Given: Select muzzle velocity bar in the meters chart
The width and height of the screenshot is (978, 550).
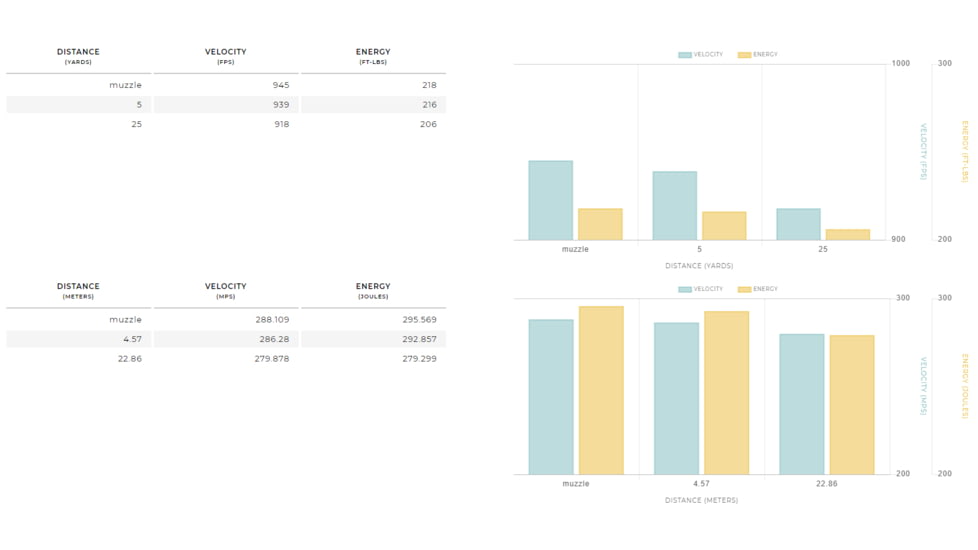Looking at the screenshot, I should pyautogui.click(x=551, y=397).
